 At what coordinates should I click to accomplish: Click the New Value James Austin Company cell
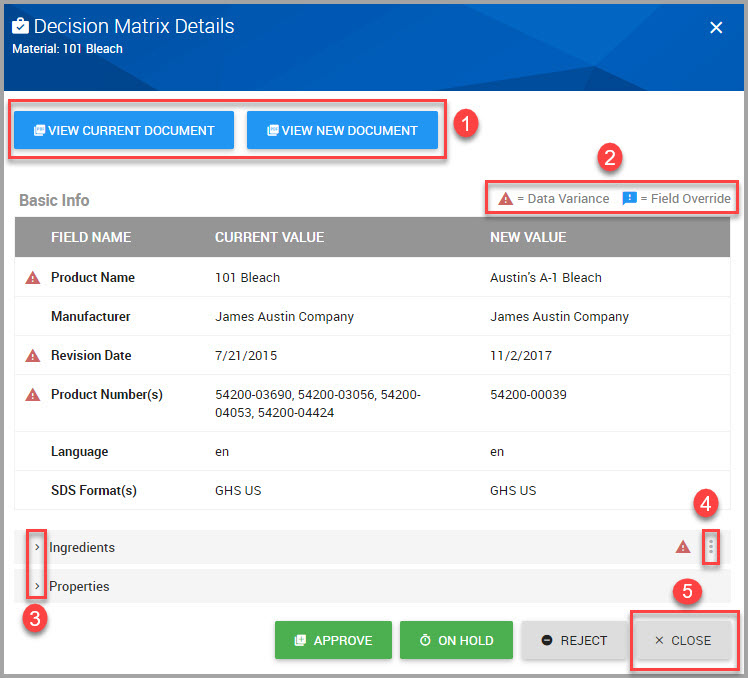coord(559,317)
